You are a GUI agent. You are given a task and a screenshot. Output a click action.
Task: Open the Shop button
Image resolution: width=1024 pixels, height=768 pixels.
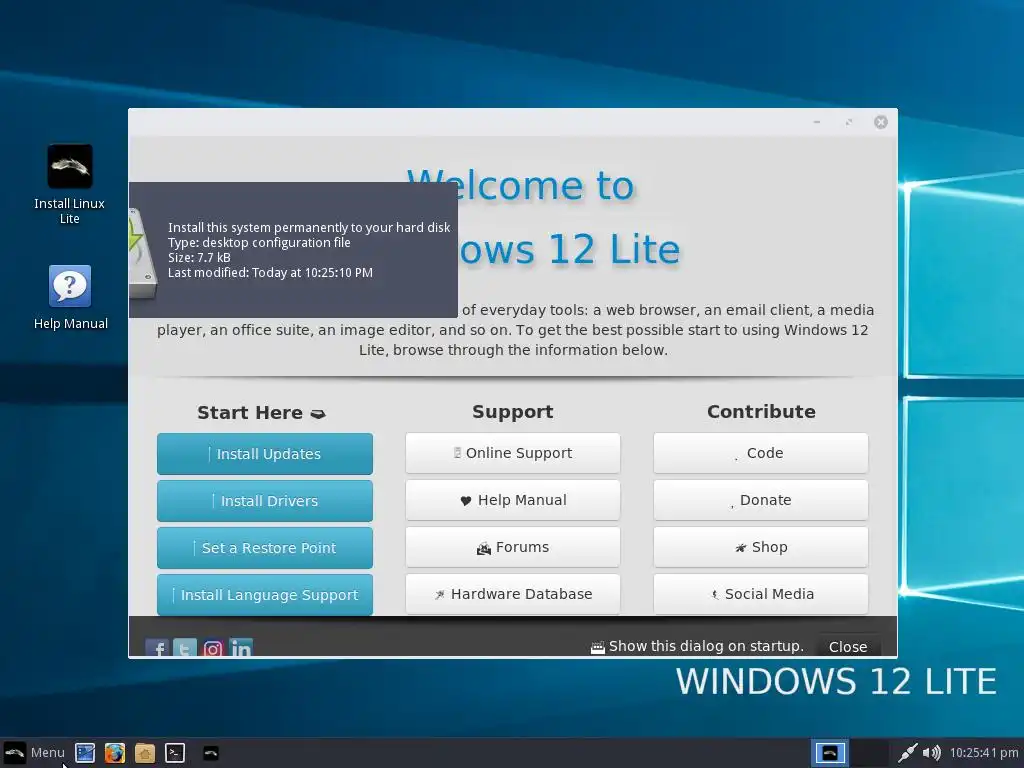pos(761,547)
